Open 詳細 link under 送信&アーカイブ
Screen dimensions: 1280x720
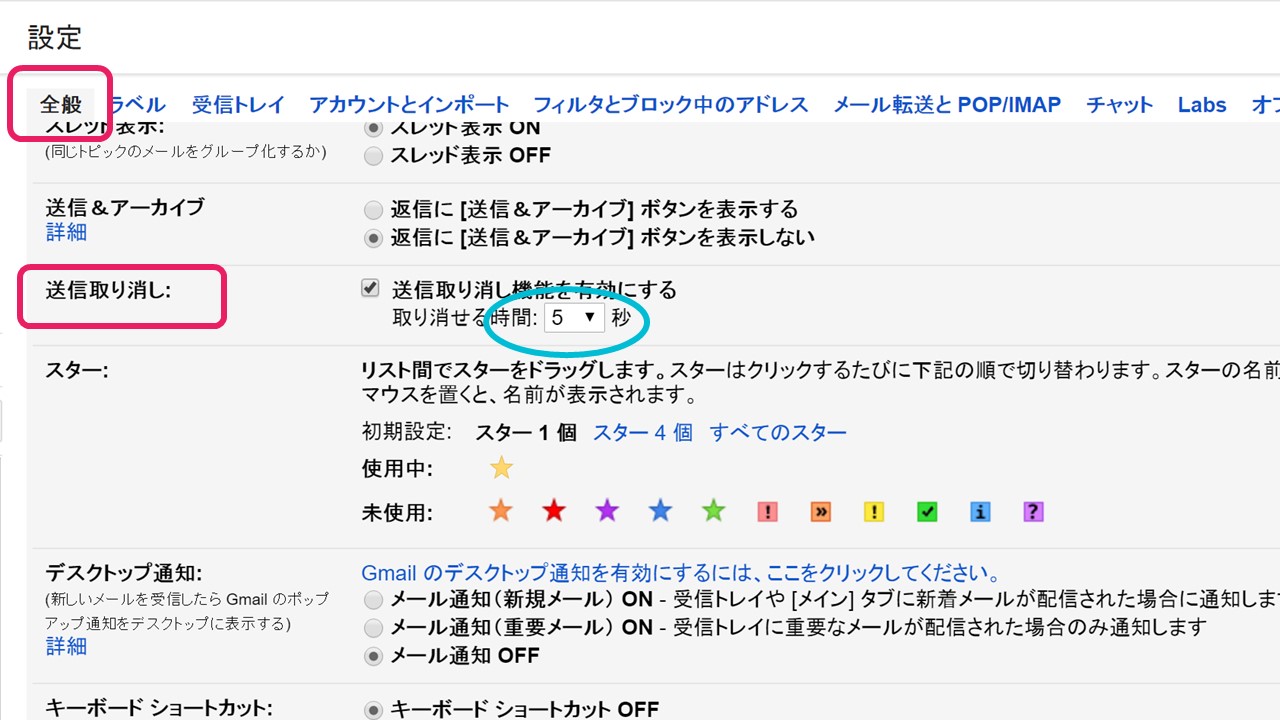[x=66, y=232]
